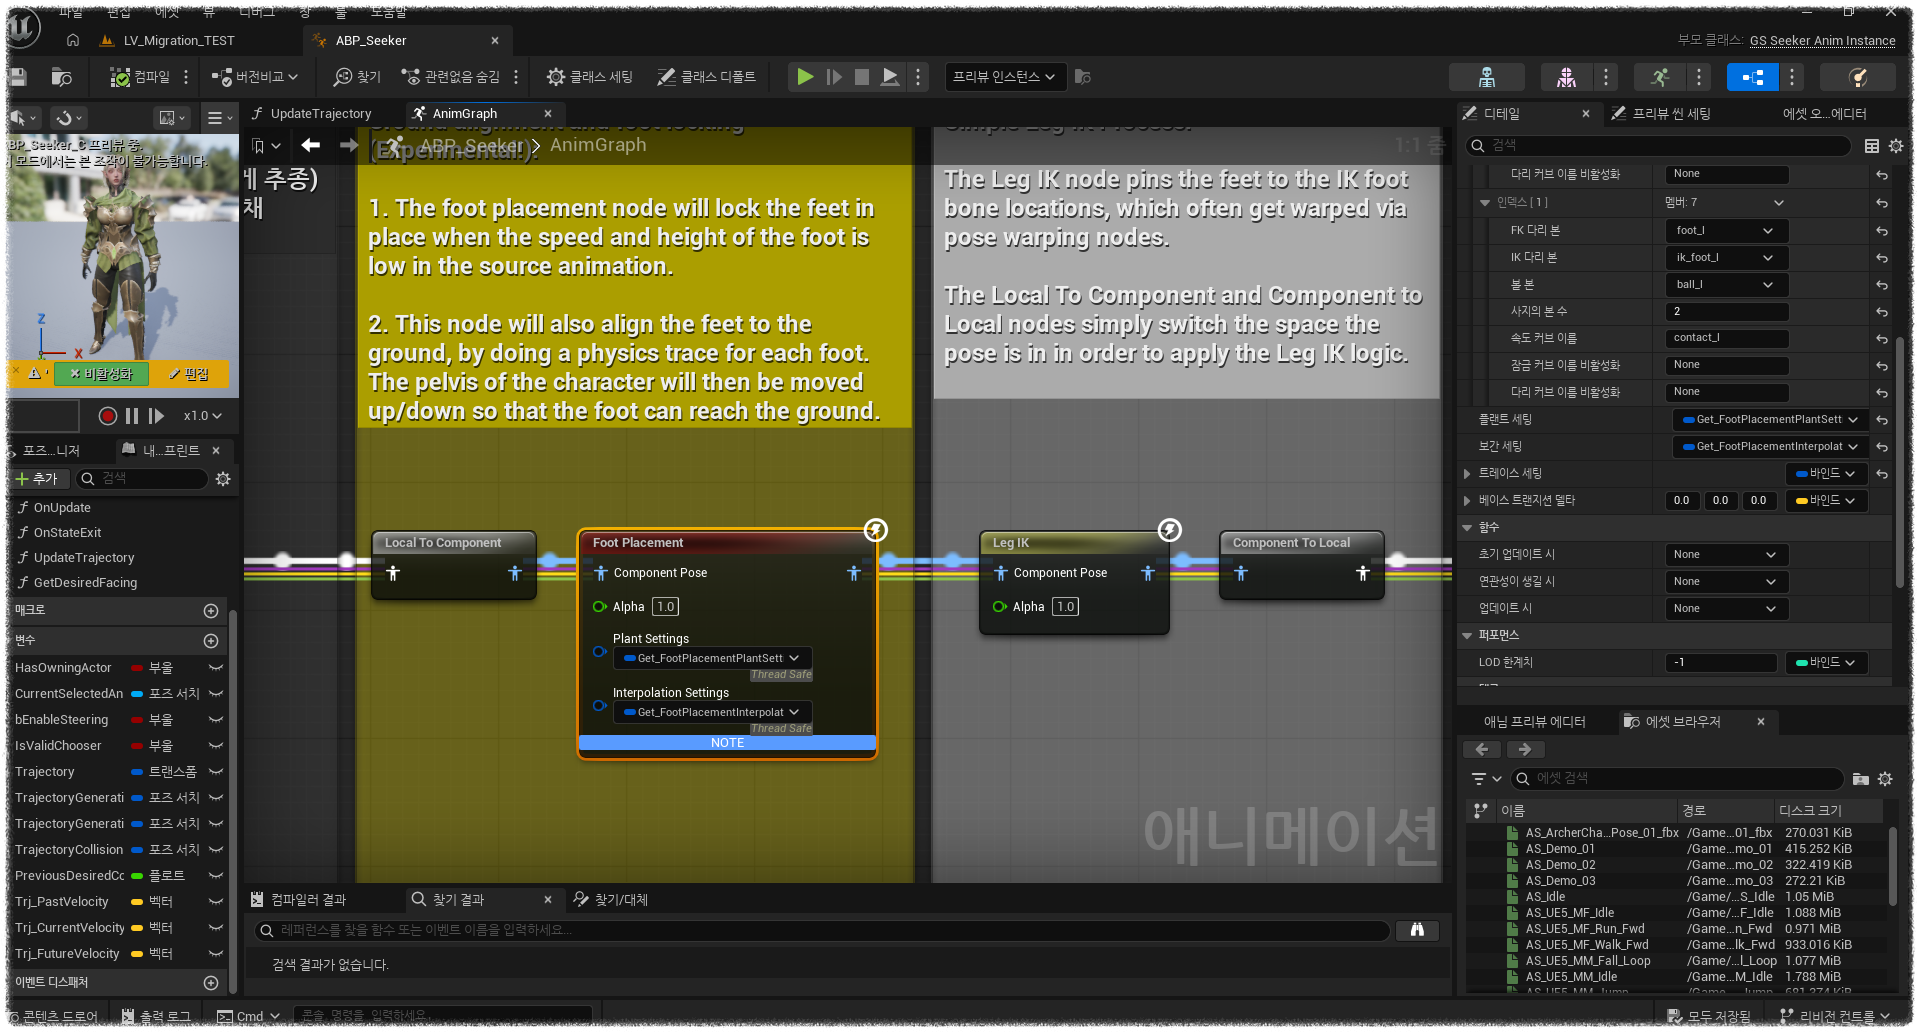
Task: Open IK 다리 본 ik_foot_l dropdown
Action: 1726,258
